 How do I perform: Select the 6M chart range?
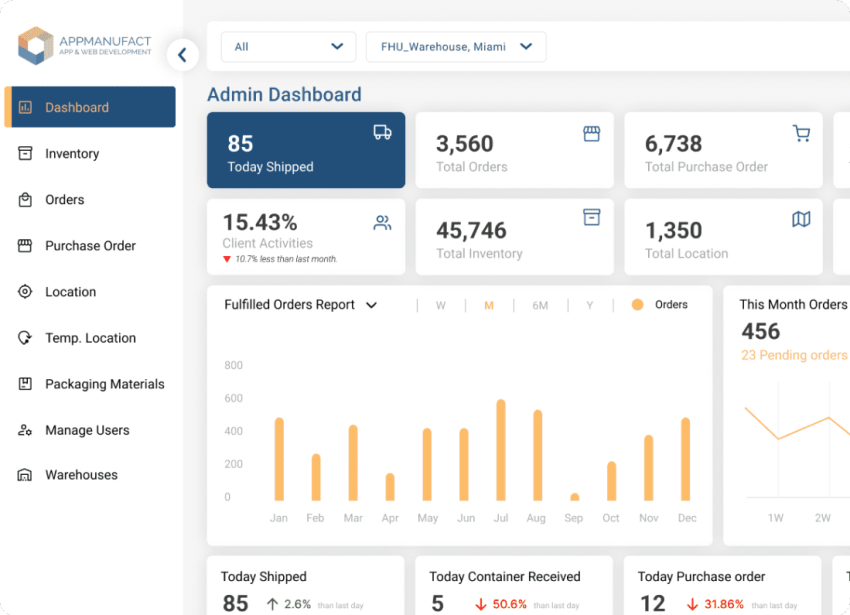point(540,306)
